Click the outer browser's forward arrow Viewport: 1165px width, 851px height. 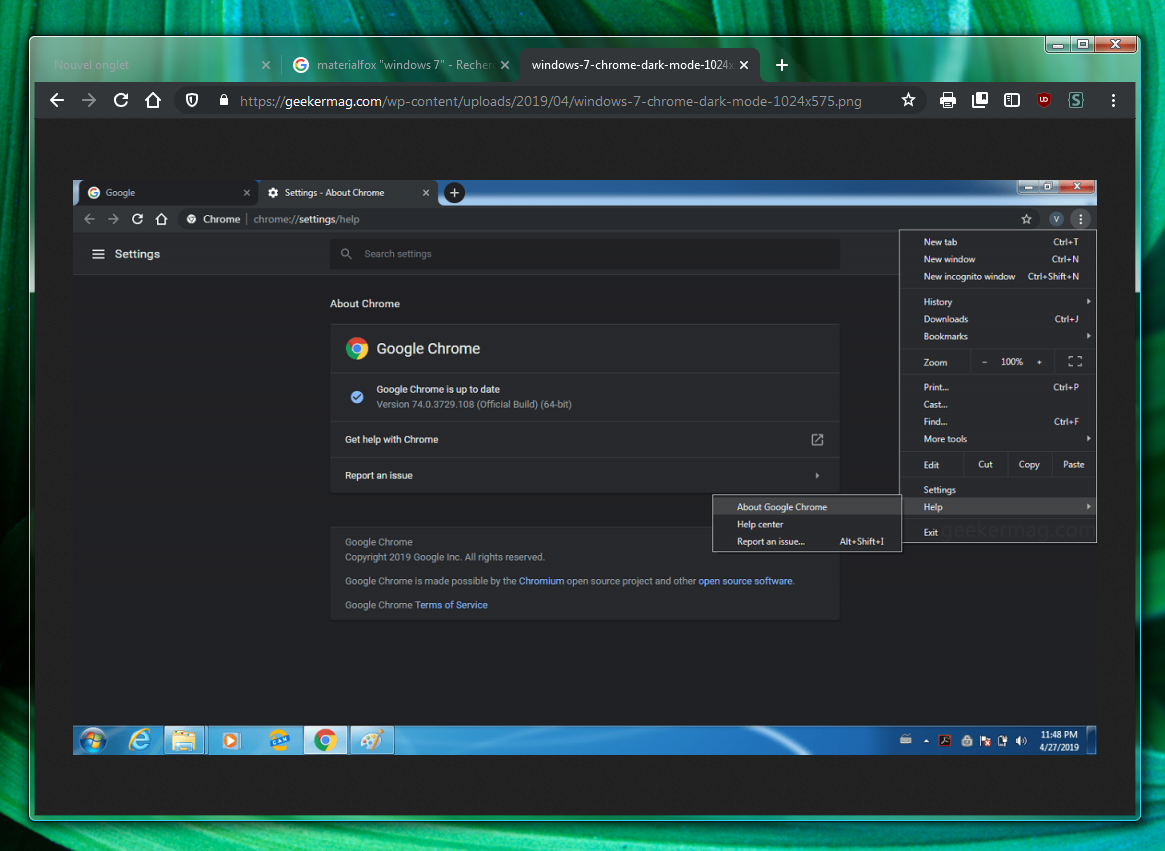click(x=89, y=100)
